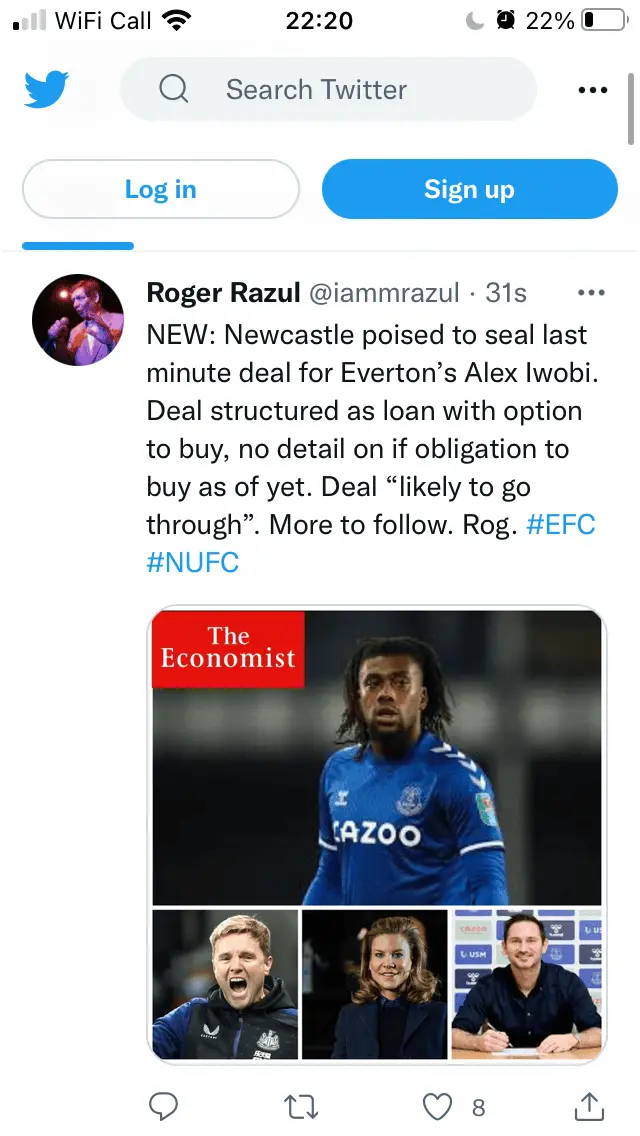Click the Twitter bird logo
The height and width of the screenshot is (1136, 640).
click(x=46, y=90)
